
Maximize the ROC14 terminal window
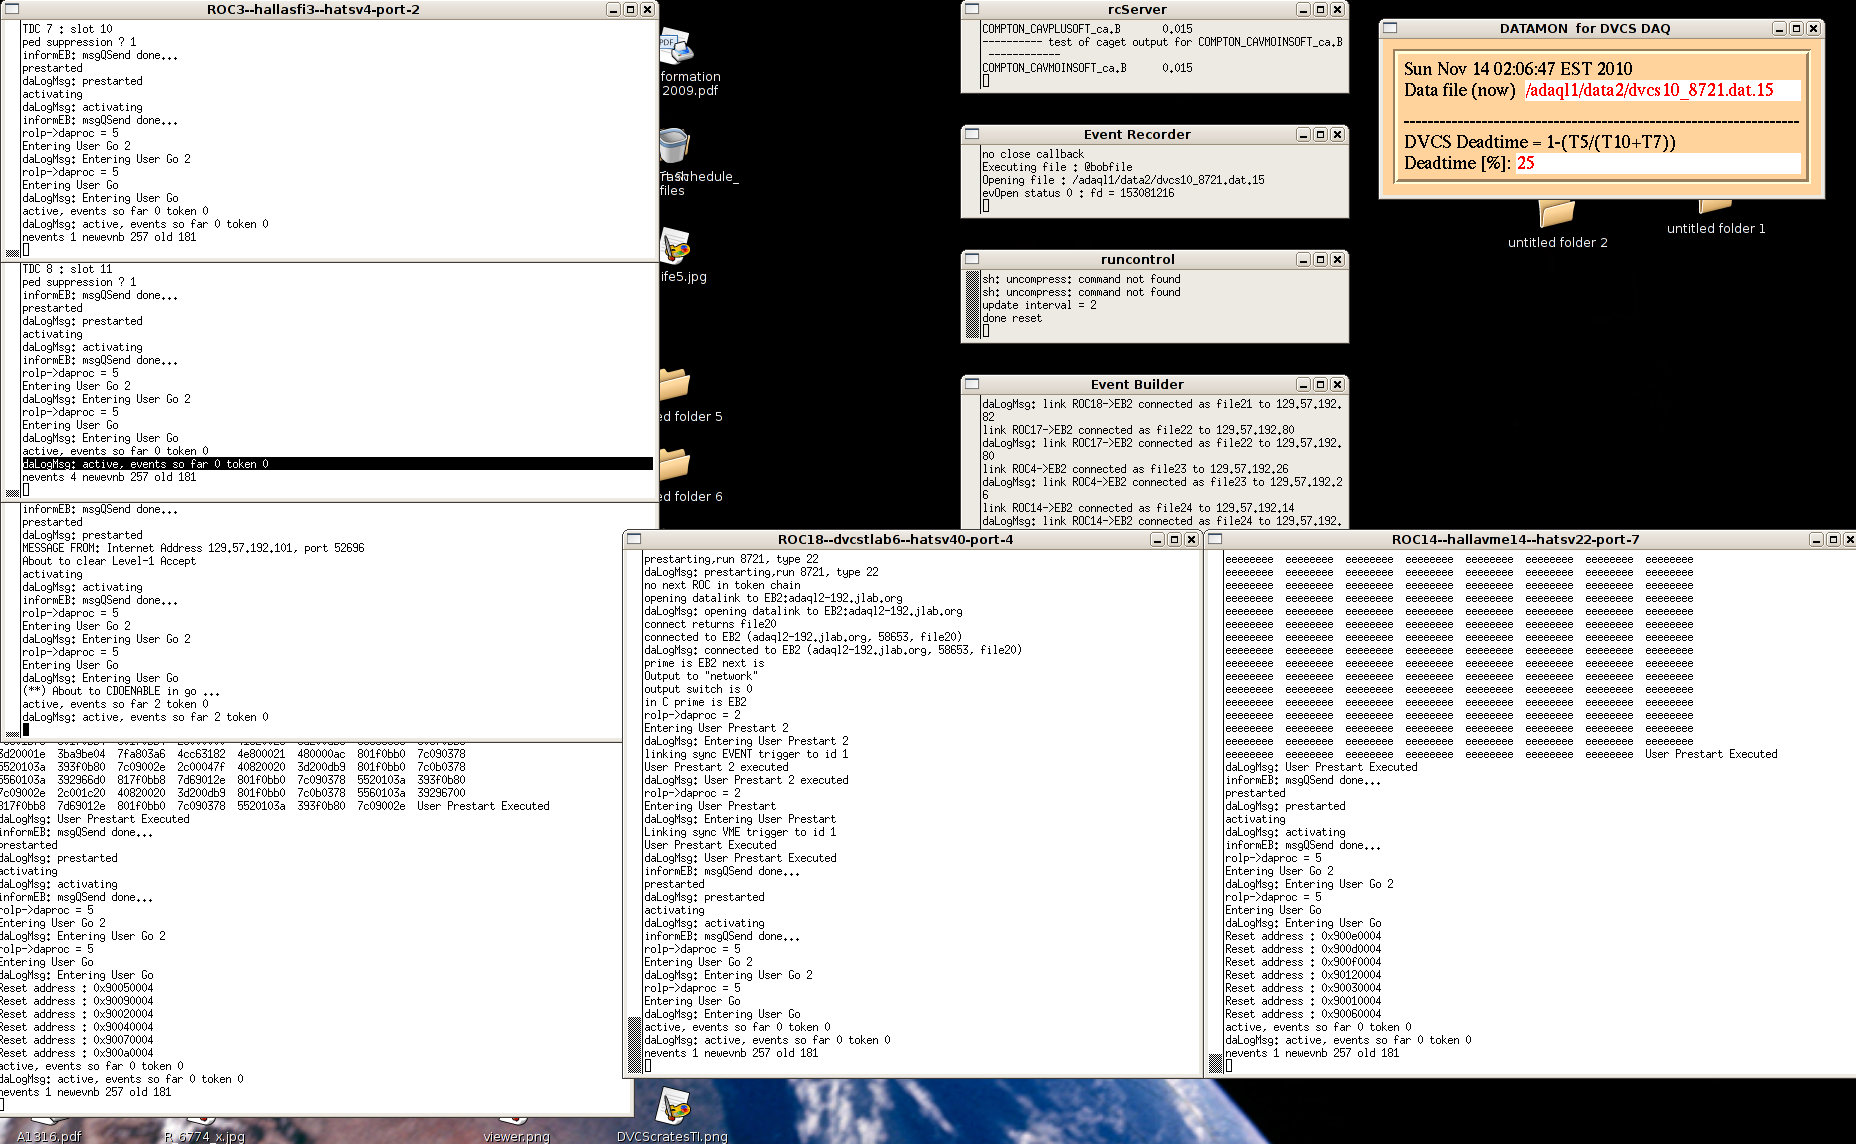1833,539
